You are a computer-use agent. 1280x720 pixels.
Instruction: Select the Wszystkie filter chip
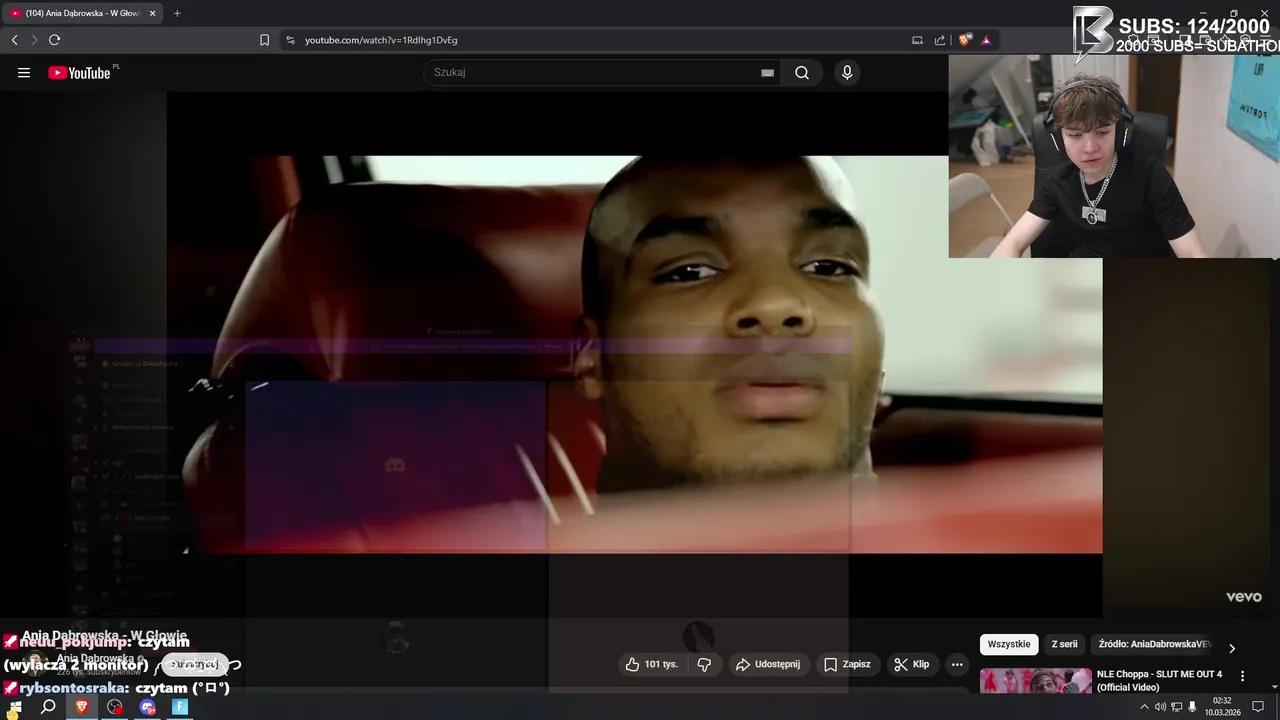click(1008, 644)
